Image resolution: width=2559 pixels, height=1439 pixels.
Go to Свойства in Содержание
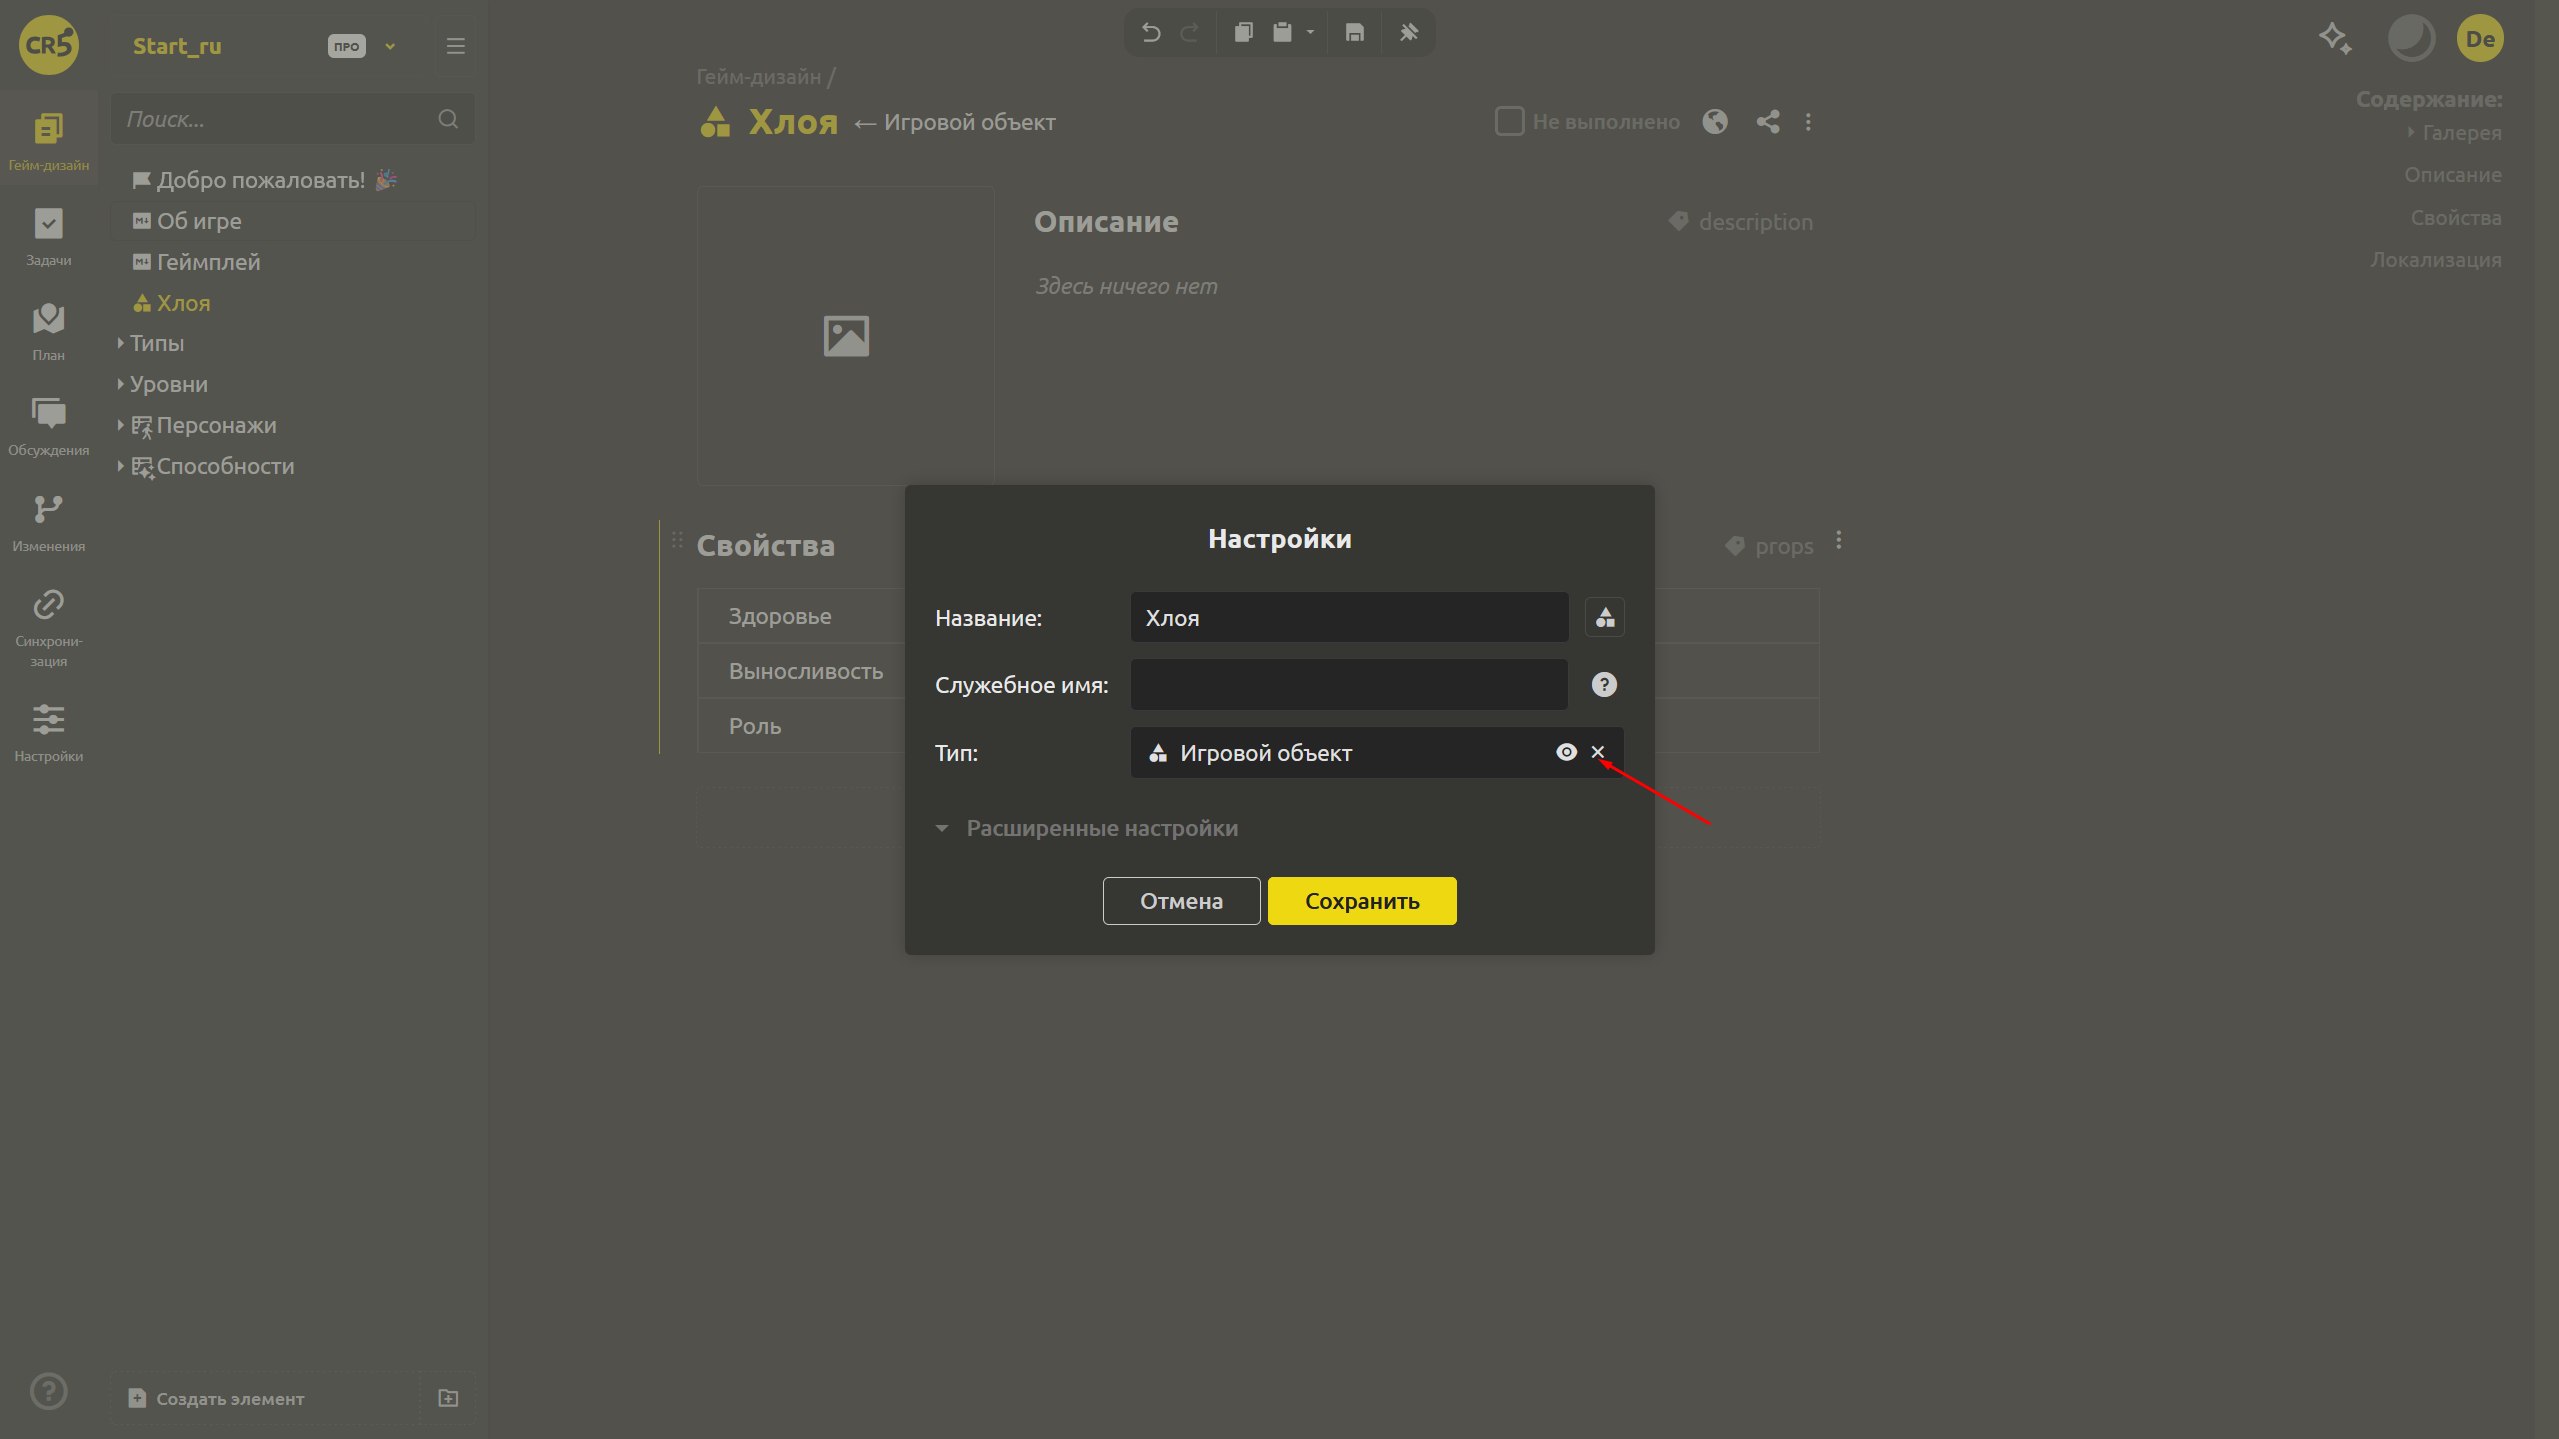tap(2455, 217)
